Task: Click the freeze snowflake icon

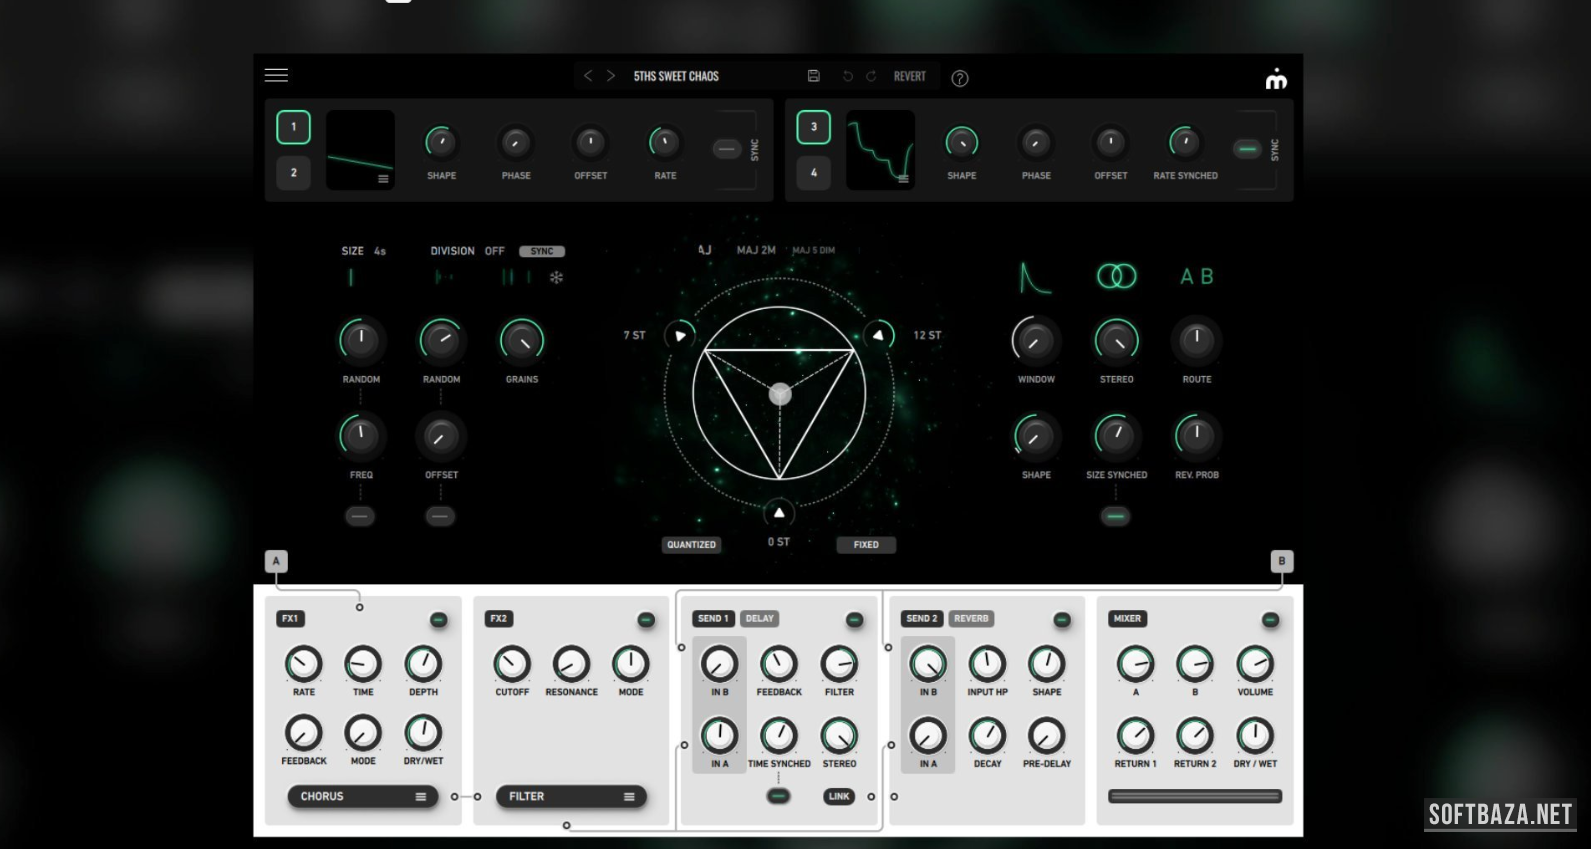Action: point(556,278)
